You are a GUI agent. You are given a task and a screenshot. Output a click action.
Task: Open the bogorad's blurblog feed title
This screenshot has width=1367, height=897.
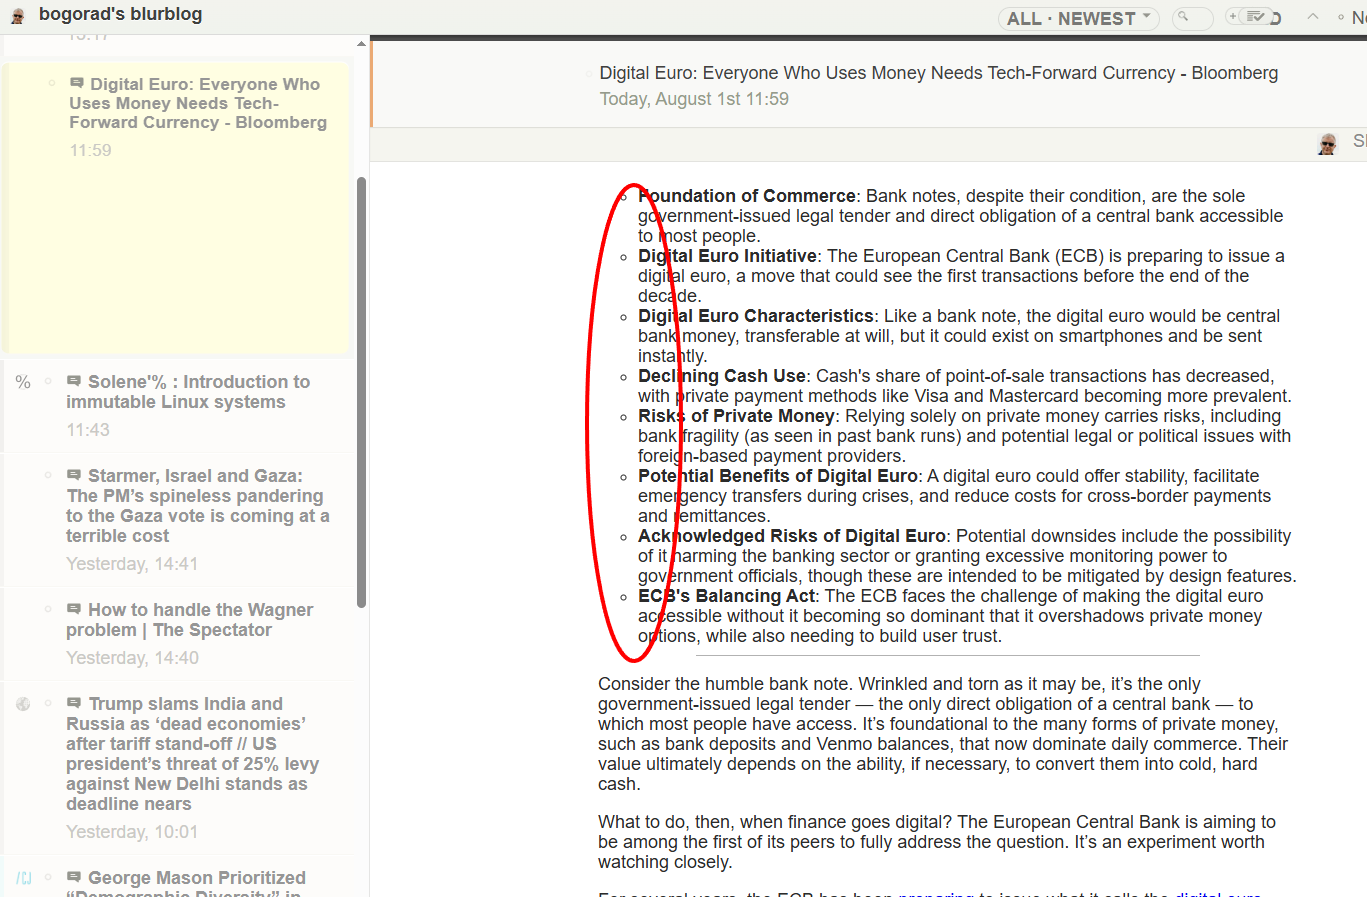point(120,14)
